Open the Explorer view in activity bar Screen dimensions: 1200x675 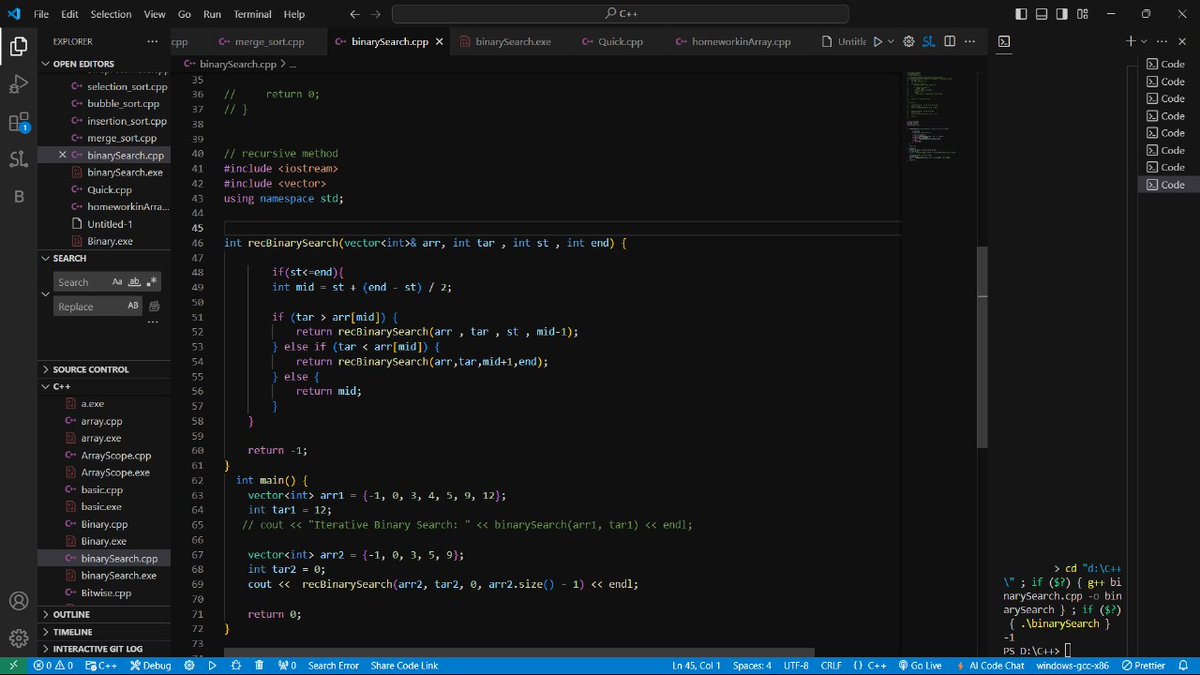coord(18,46)
